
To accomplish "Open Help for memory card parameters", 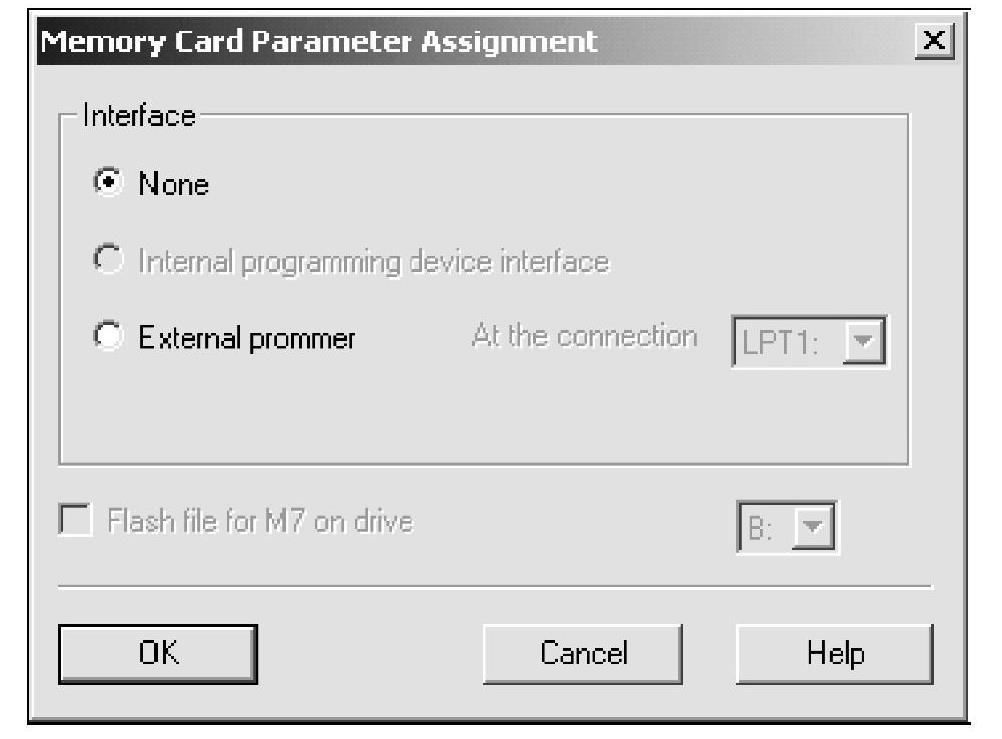I will (834, 653).
